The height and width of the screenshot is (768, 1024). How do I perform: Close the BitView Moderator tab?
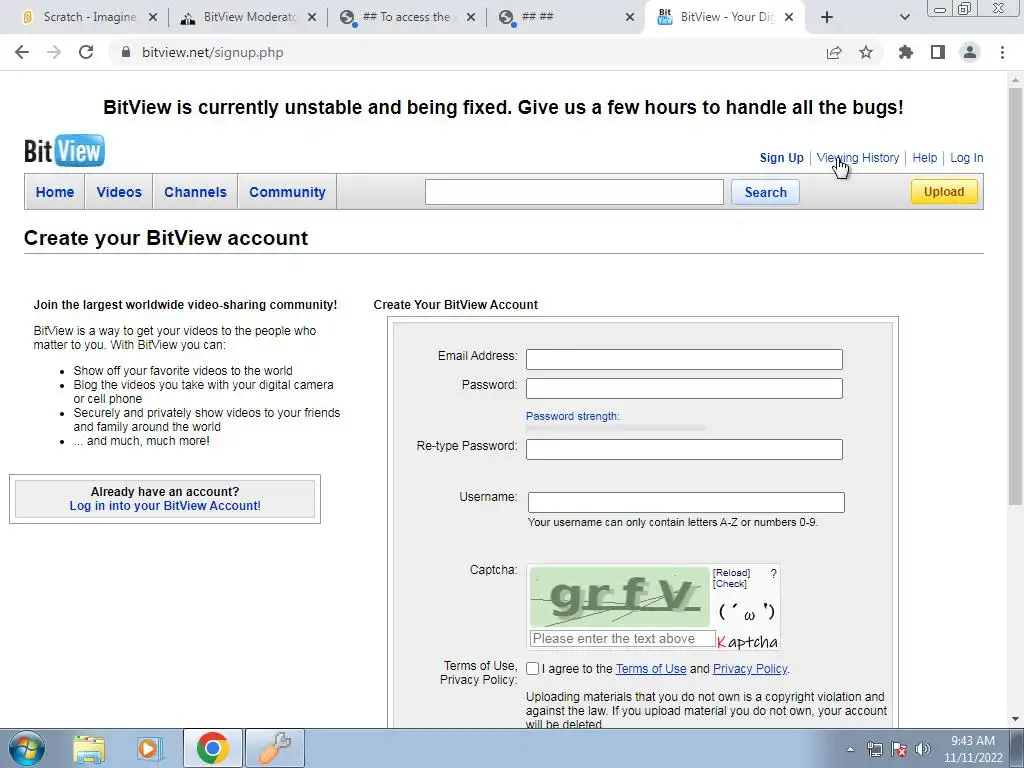312,17
